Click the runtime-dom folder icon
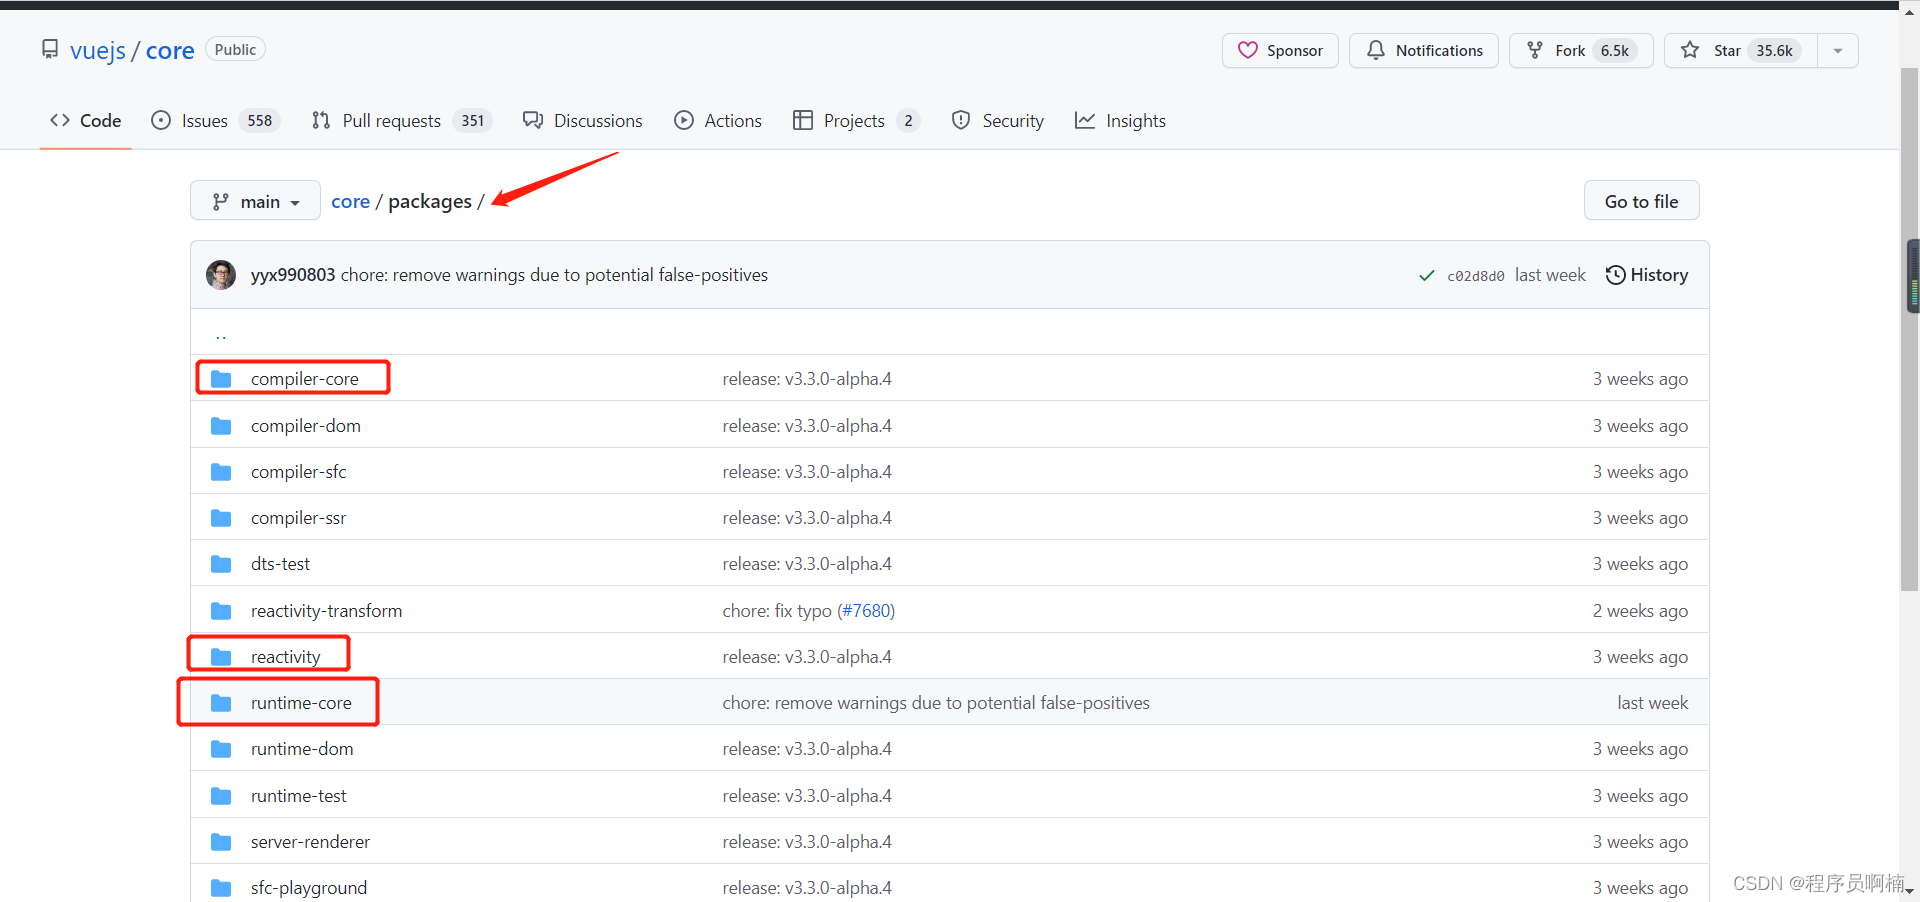The width and height of the screenshot is (1920, 902). tap(221, 749)
